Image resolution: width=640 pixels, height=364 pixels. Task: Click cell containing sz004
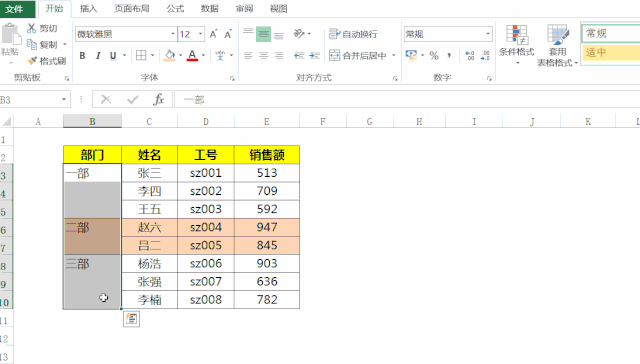tap(206, 227)
